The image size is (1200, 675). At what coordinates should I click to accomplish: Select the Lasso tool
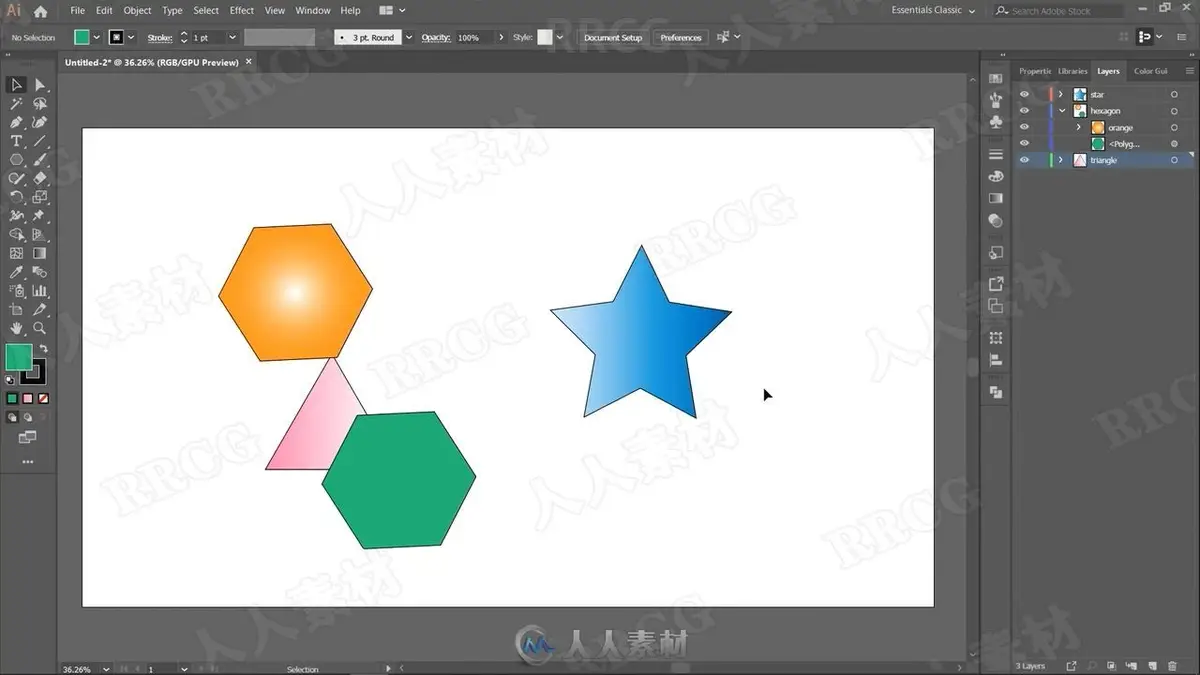coord(40,104)
